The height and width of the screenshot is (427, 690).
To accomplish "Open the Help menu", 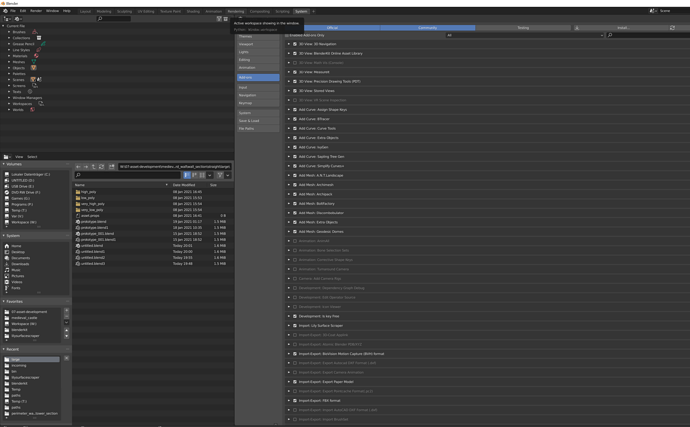I will pyautogui.click(x=66, y=11).
